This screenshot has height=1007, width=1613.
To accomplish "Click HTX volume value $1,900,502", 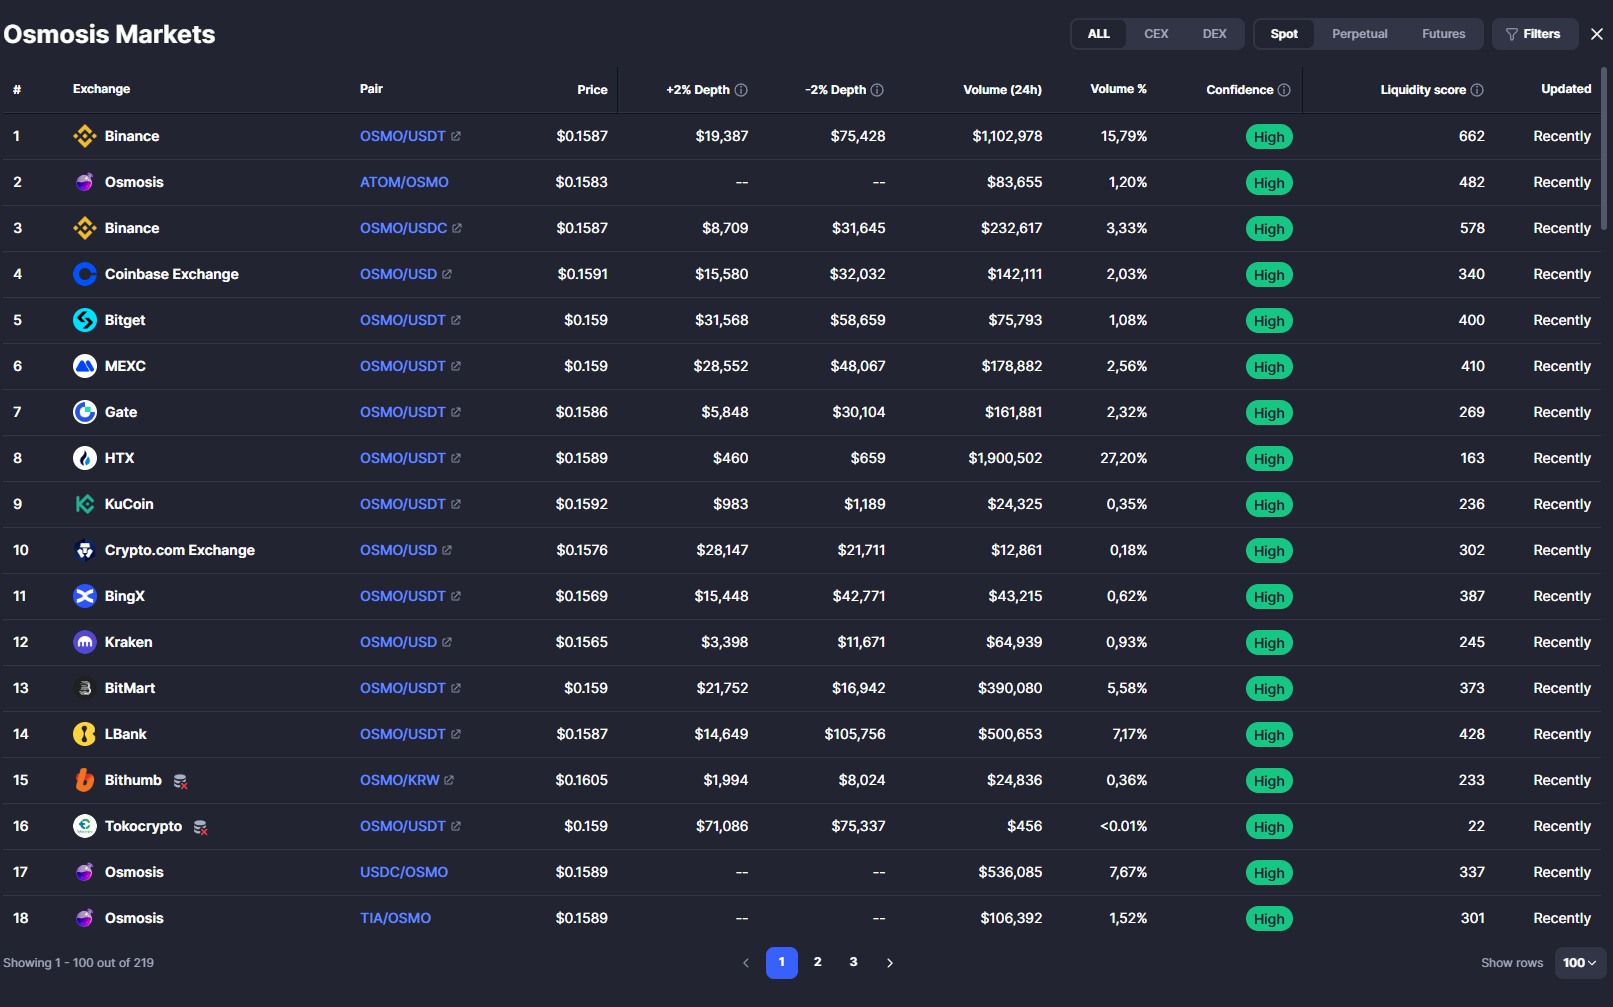I will 1005,458.
